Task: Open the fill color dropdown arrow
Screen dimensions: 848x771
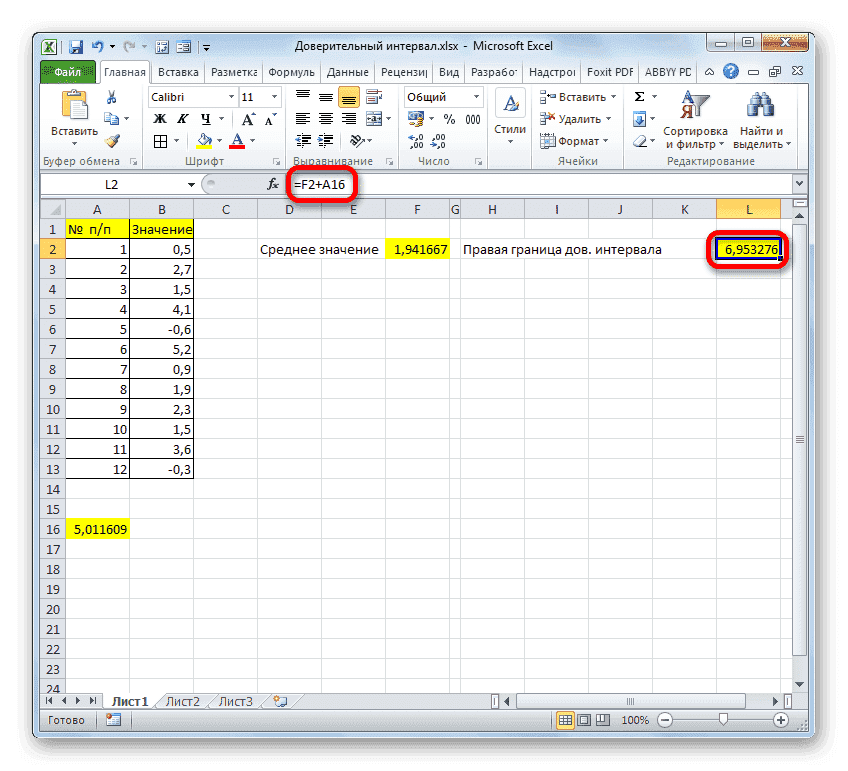Action: pyautogui.click(x=221, y=142)
